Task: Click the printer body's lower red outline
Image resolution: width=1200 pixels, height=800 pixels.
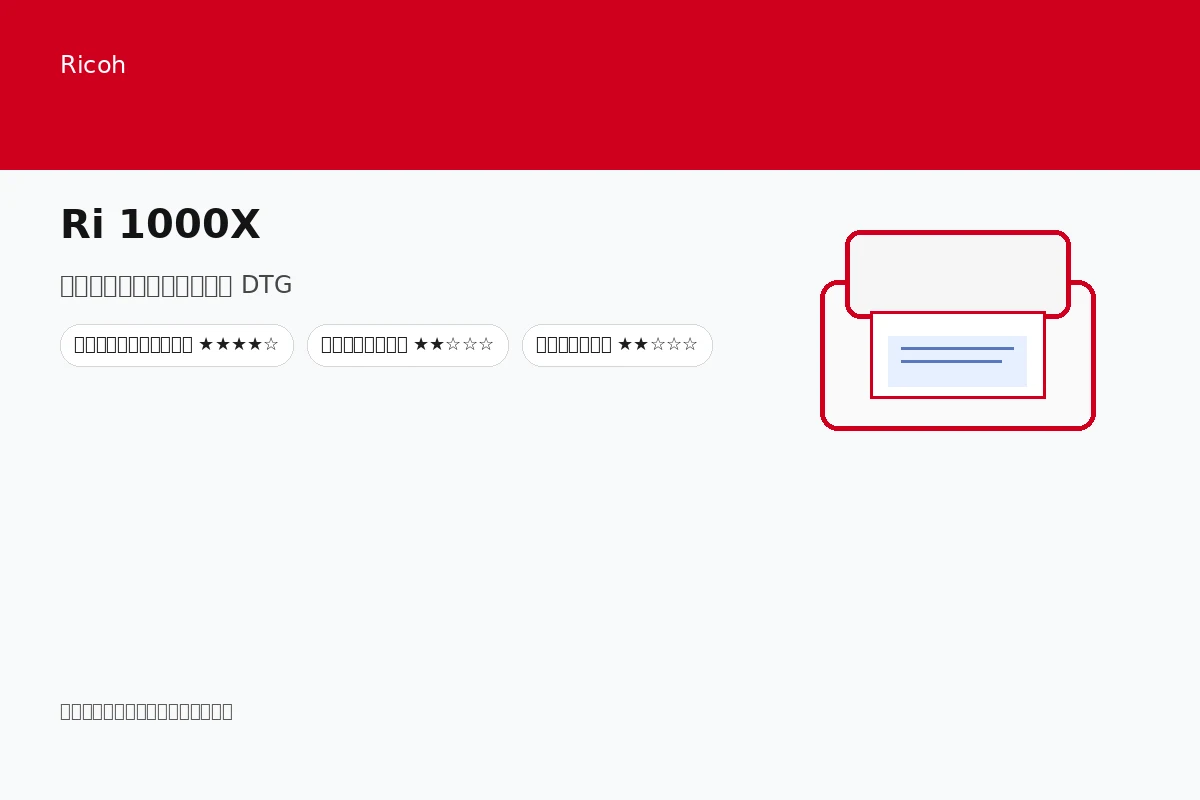Action: [x=958, y=428]
